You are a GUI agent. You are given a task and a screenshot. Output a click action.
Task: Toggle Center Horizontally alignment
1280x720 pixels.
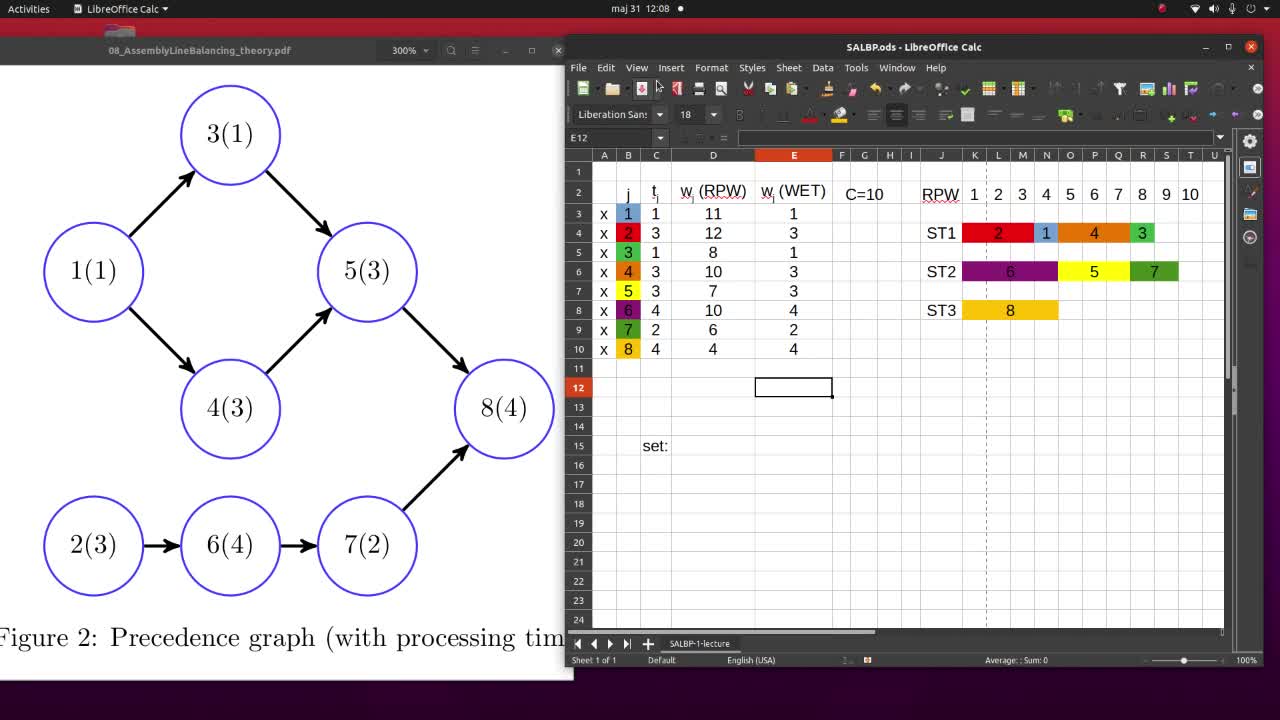896,115
